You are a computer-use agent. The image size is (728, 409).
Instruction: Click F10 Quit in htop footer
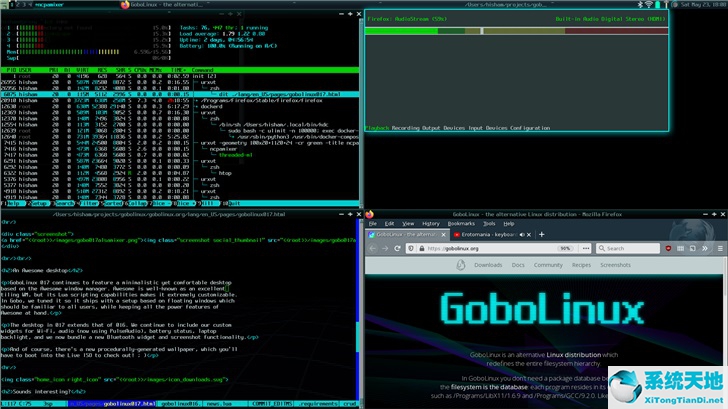(232, 203)
